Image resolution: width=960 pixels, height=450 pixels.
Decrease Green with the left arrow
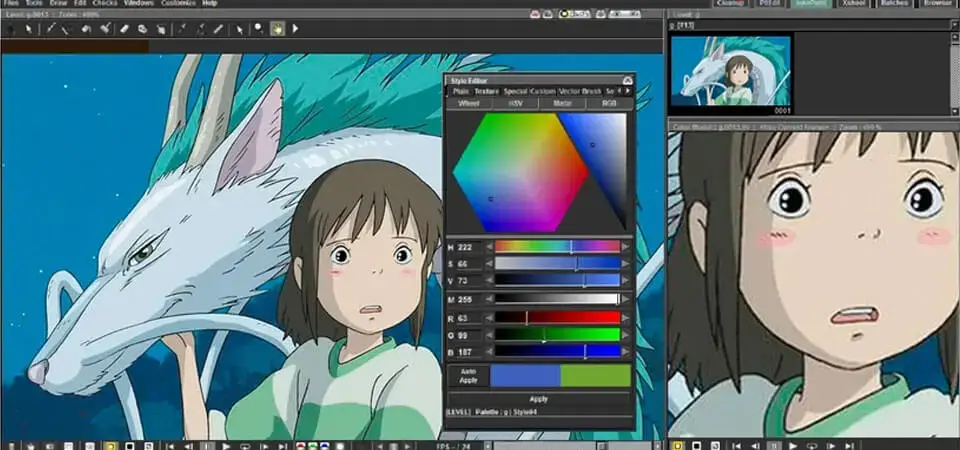[489, 335]
